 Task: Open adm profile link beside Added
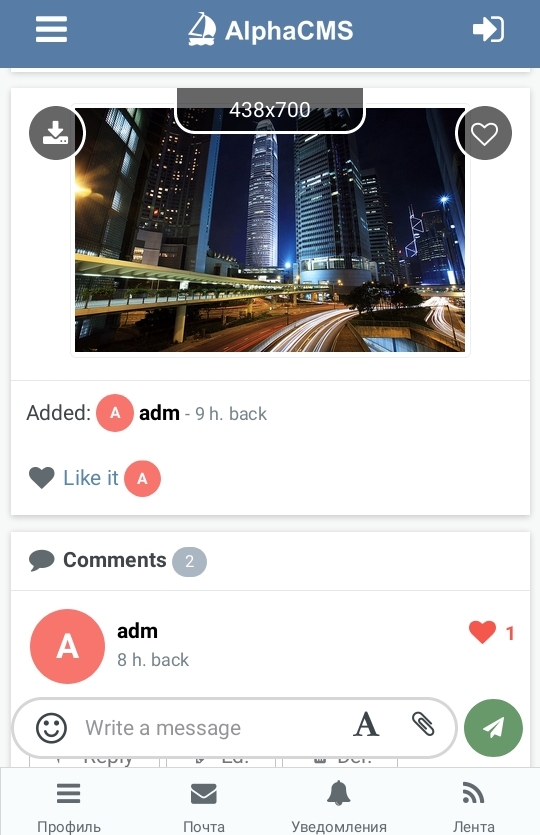click(159, 413)
